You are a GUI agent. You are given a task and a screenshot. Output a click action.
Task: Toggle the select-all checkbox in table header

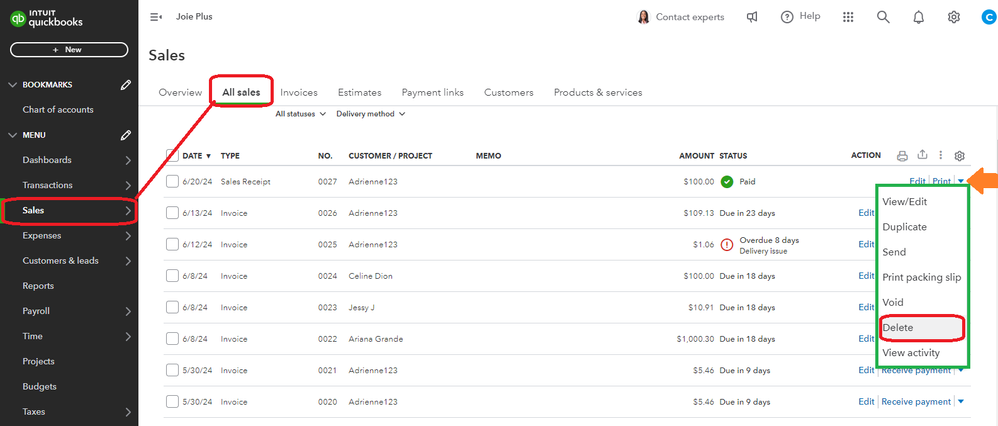[x=172, y=156]
